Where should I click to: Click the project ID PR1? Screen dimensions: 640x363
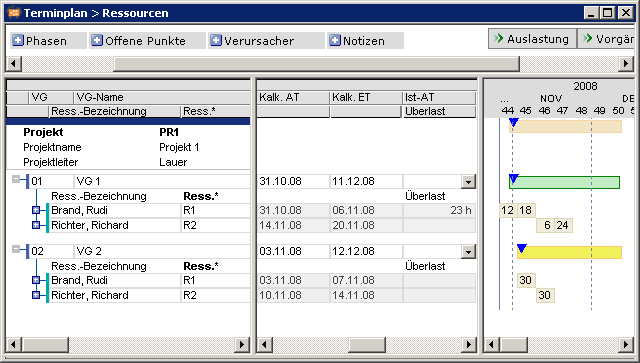169,132
